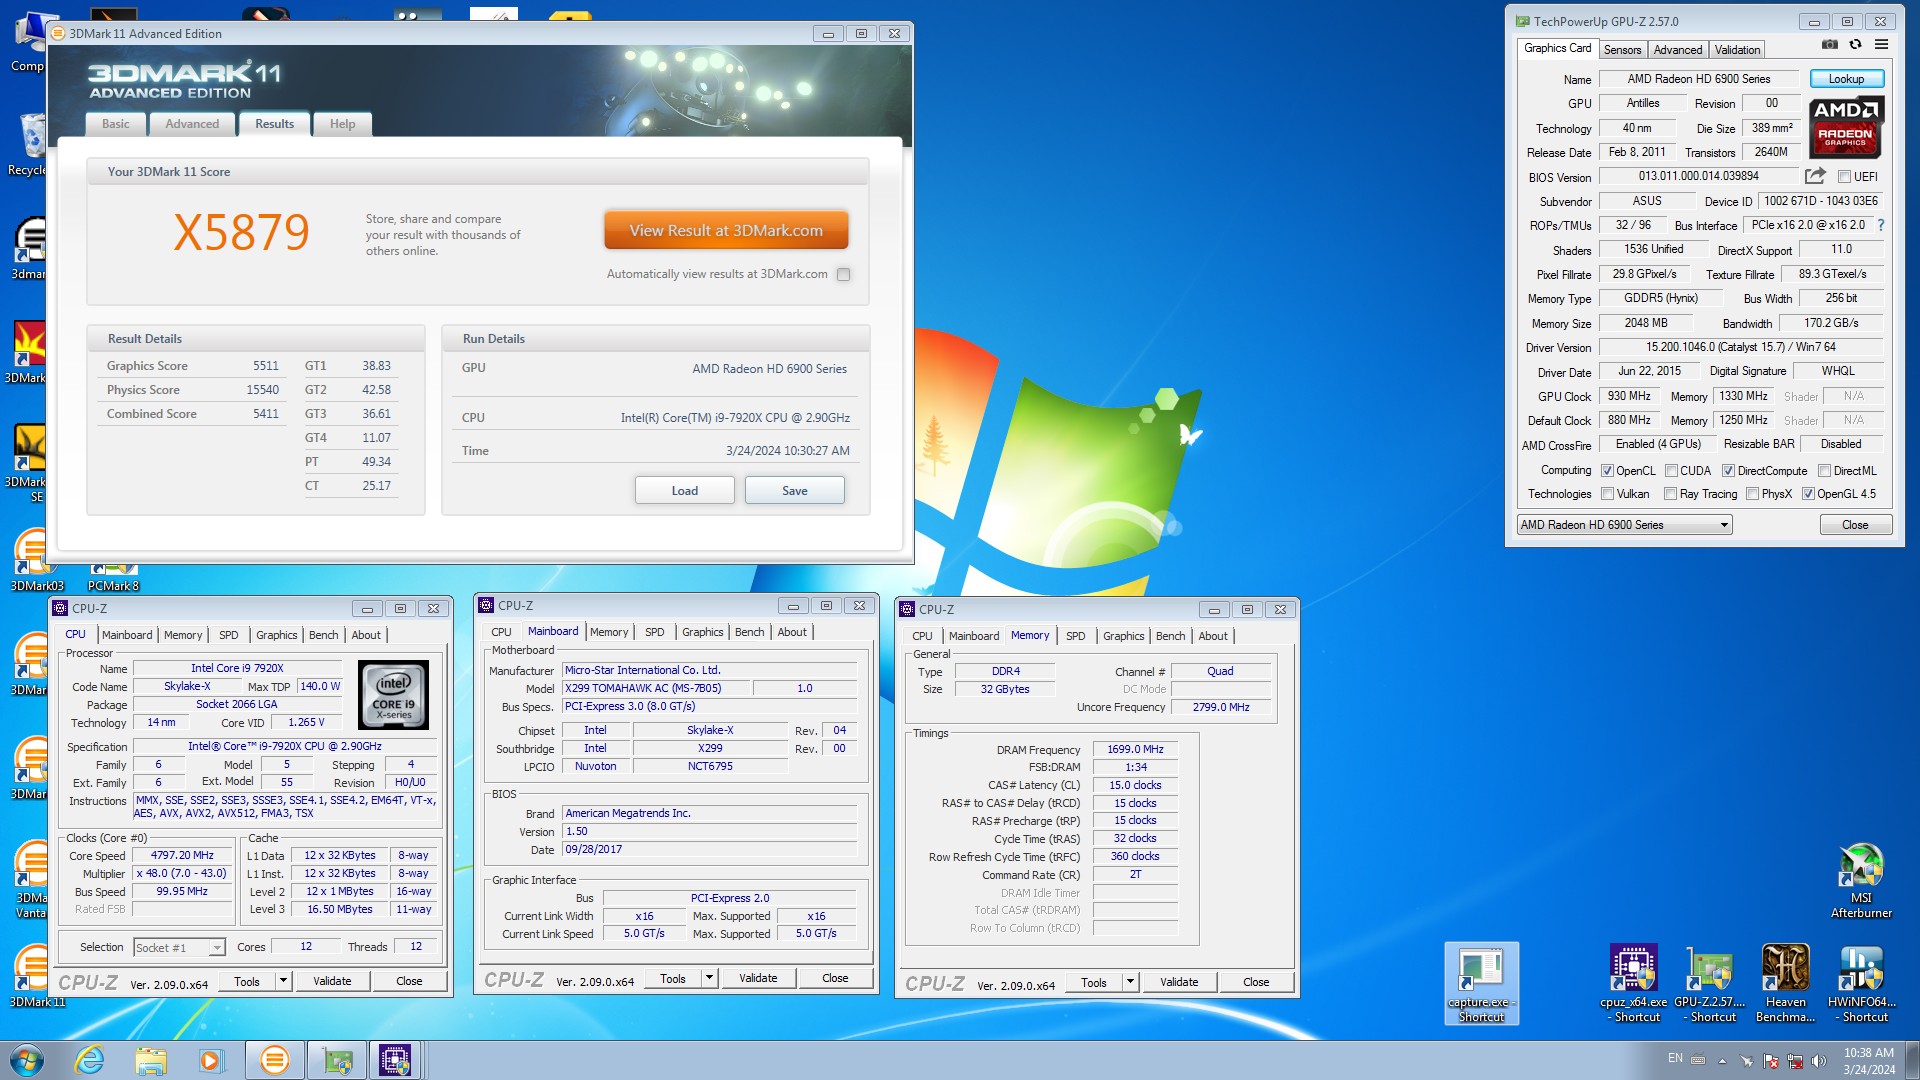The width and height of the screenshot is (1920, 1080).
Task: Switch to the Basic tab in 3DMark 11
Action: point(116,124)
